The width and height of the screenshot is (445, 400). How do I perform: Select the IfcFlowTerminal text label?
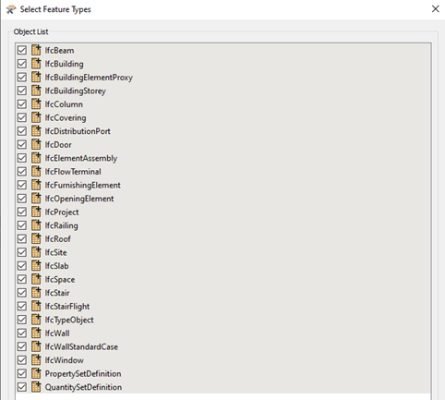[x=73, y=171]
